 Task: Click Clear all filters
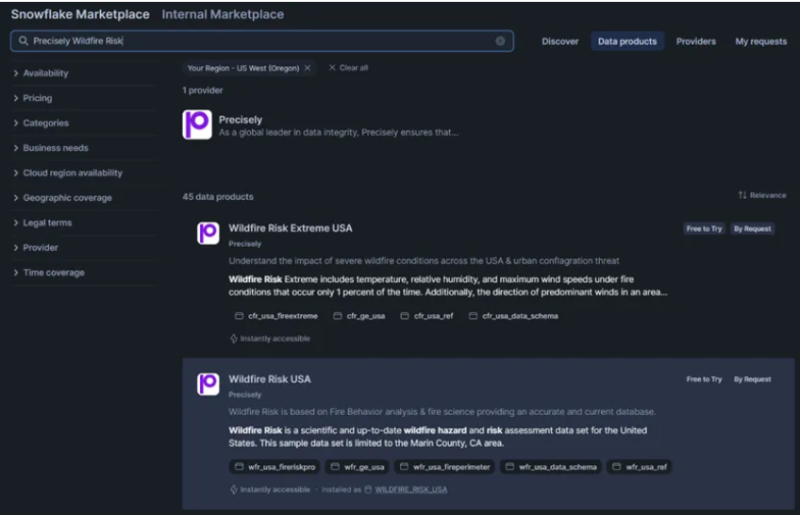click(348, 68)
